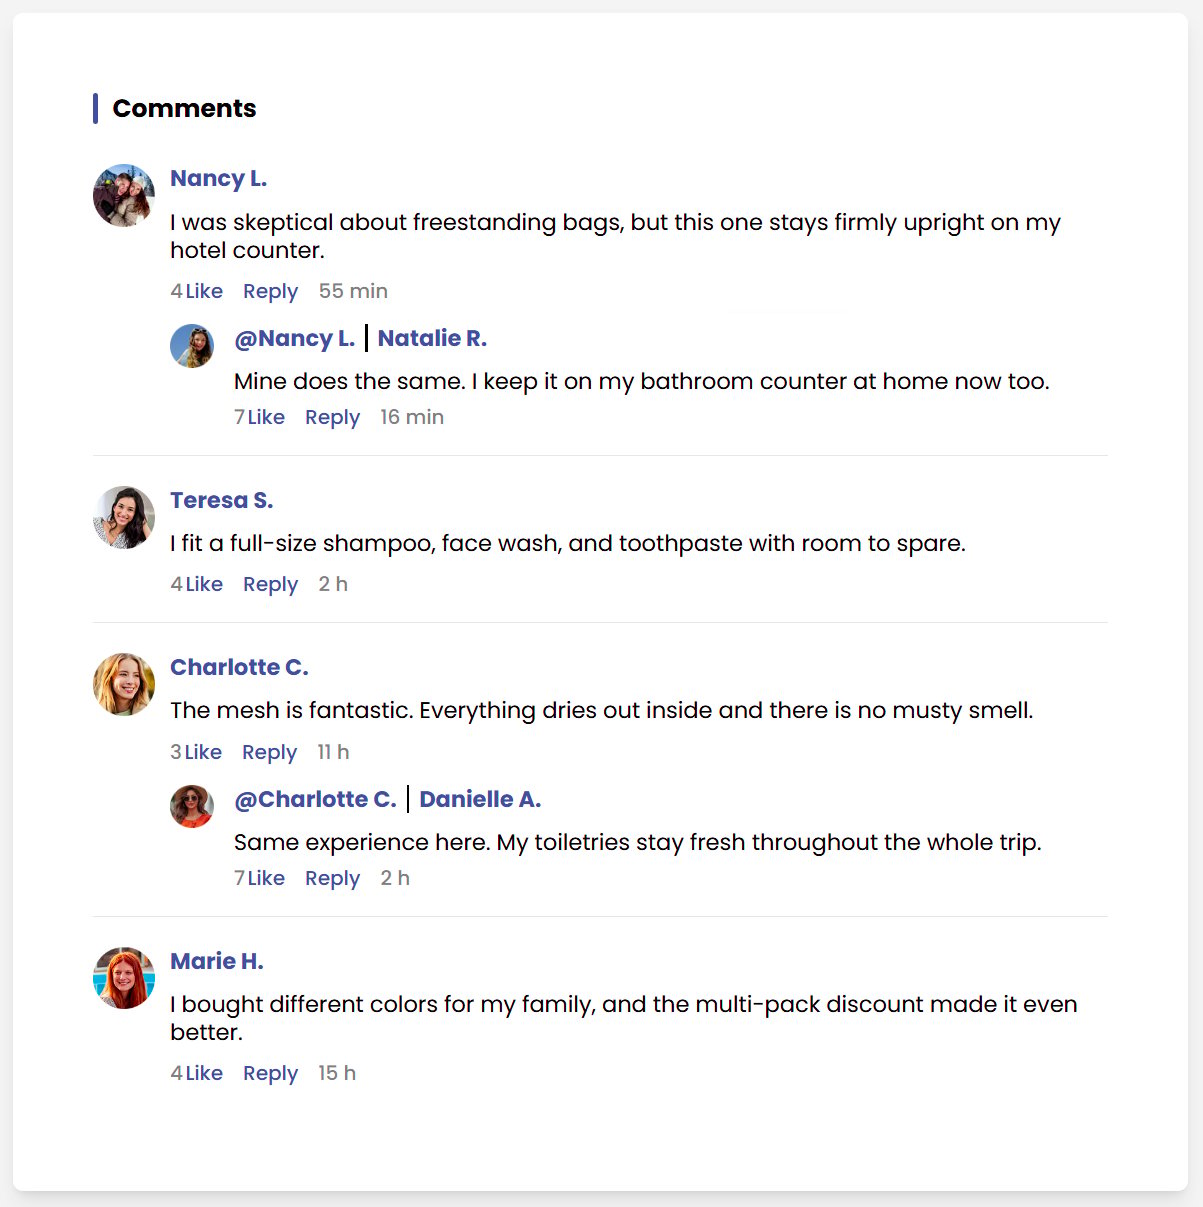Like Natalie R.'s bathroom counter reply

pos(266,417)
